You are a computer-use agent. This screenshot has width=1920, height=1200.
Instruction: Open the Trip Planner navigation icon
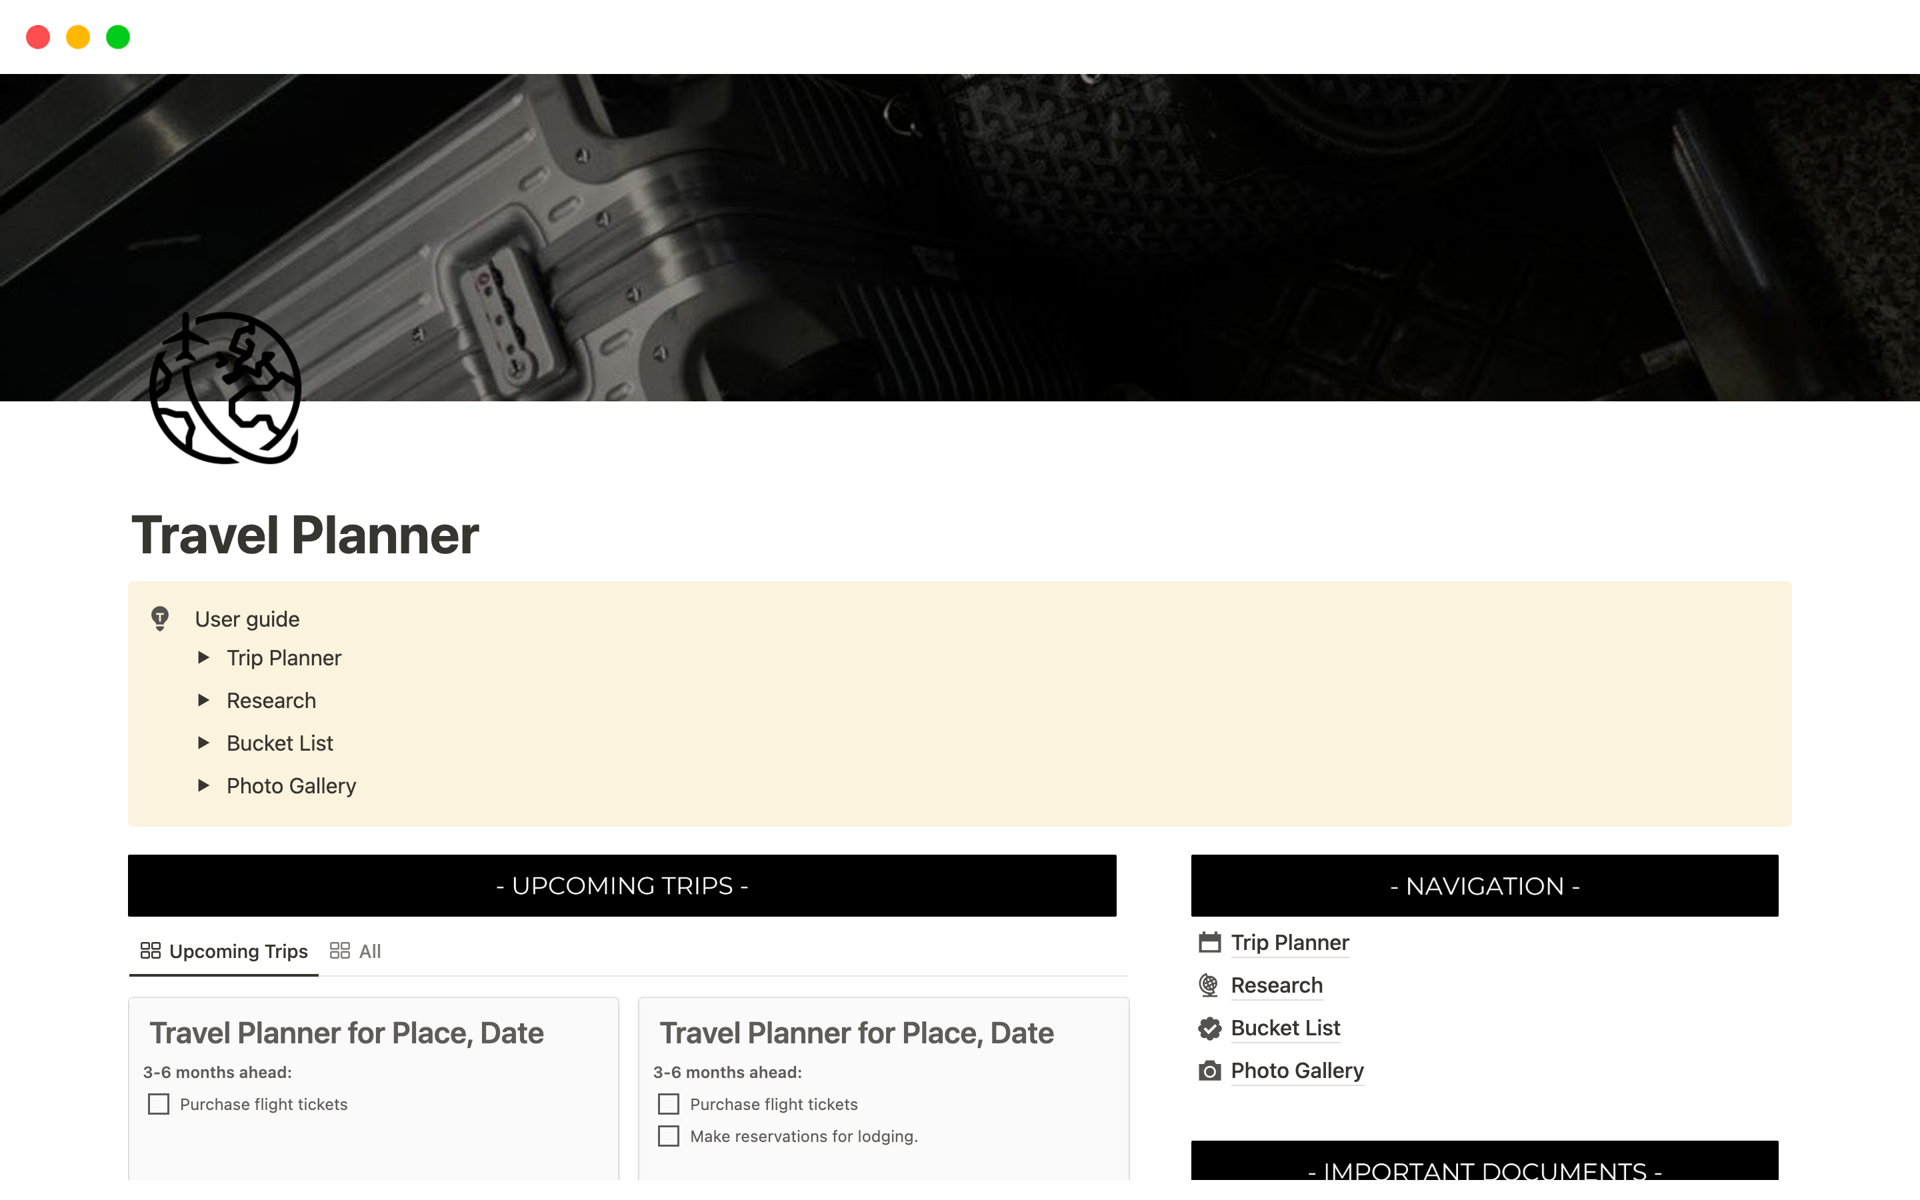1210,941
